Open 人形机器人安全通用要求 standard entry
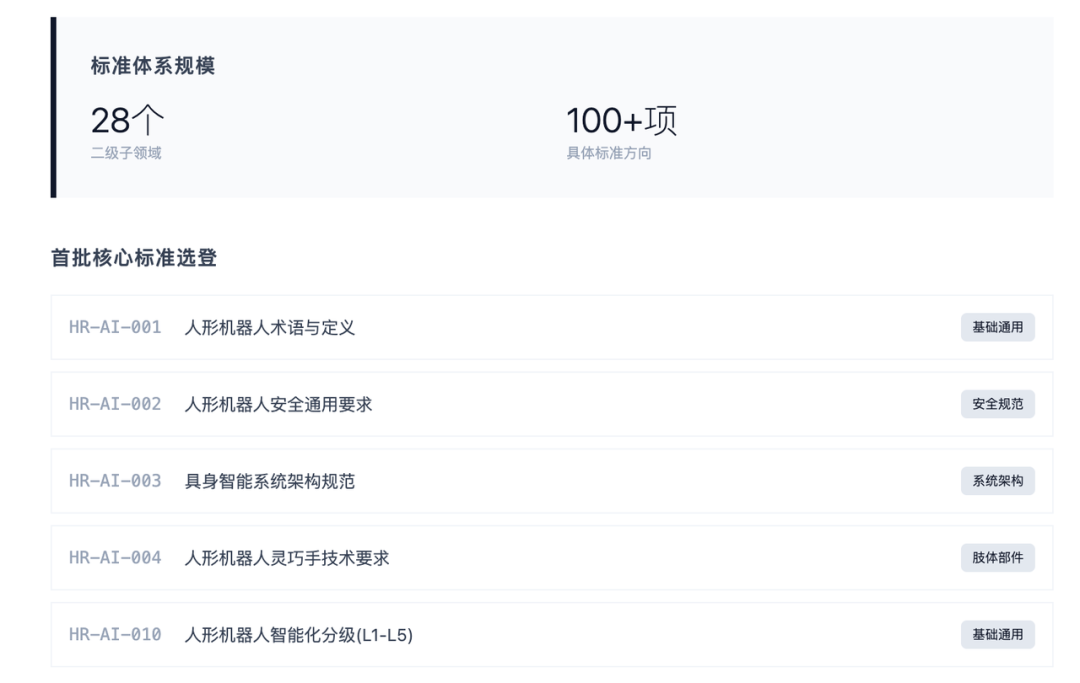The image size is (1080, 683). [x=279, y=405]
